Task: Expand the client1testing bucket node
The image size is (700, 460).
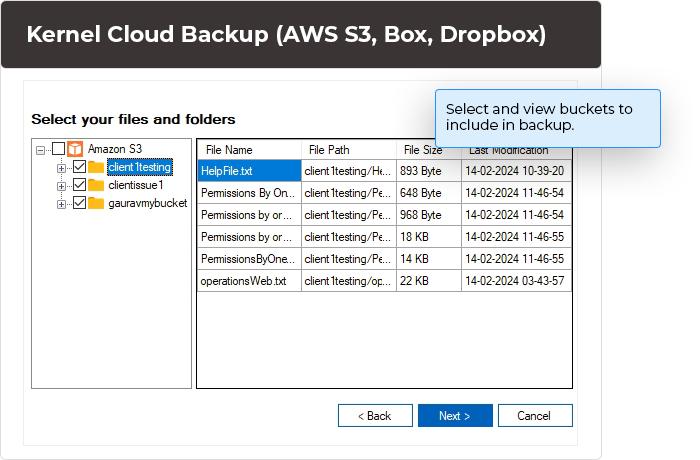Action: coord(62,168)
